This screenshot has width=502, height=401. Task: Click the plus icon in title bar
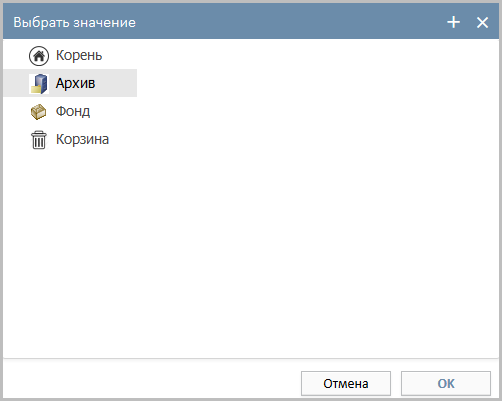coord(454,22)
